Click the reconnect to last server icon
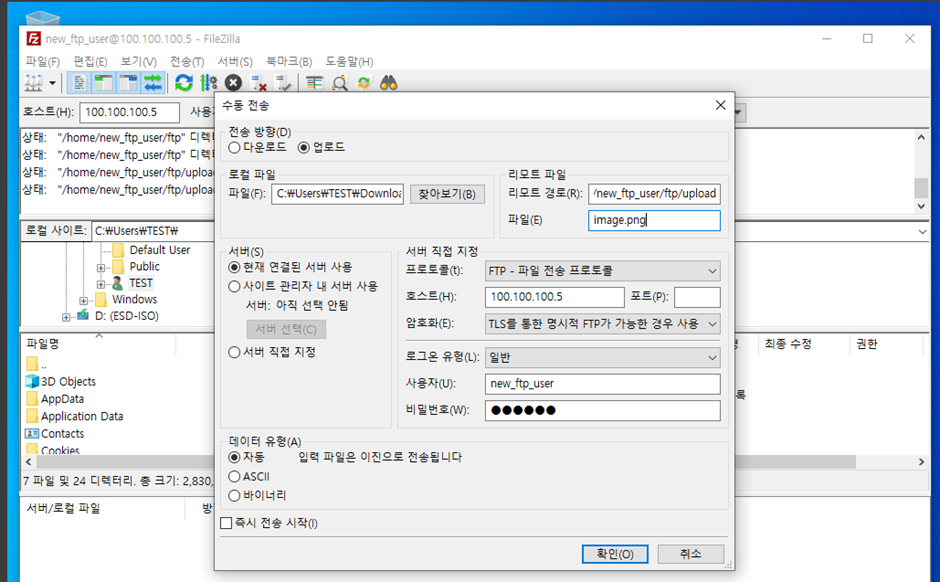The width and height of the screenshot is (940, 582). [283, 83]
